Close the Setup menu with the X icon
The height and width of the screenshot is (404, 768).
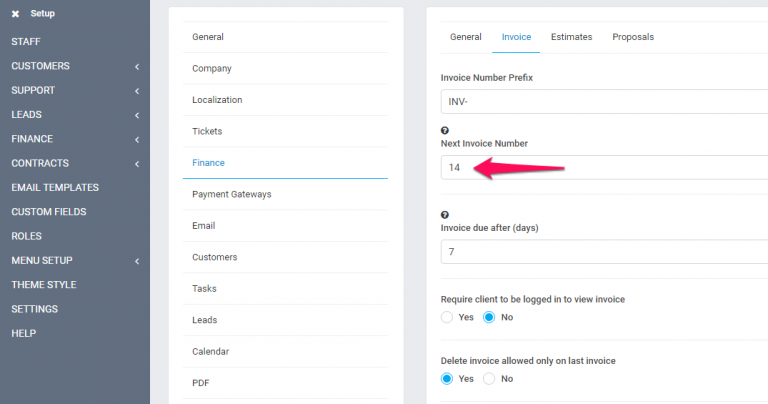(15, 14)
